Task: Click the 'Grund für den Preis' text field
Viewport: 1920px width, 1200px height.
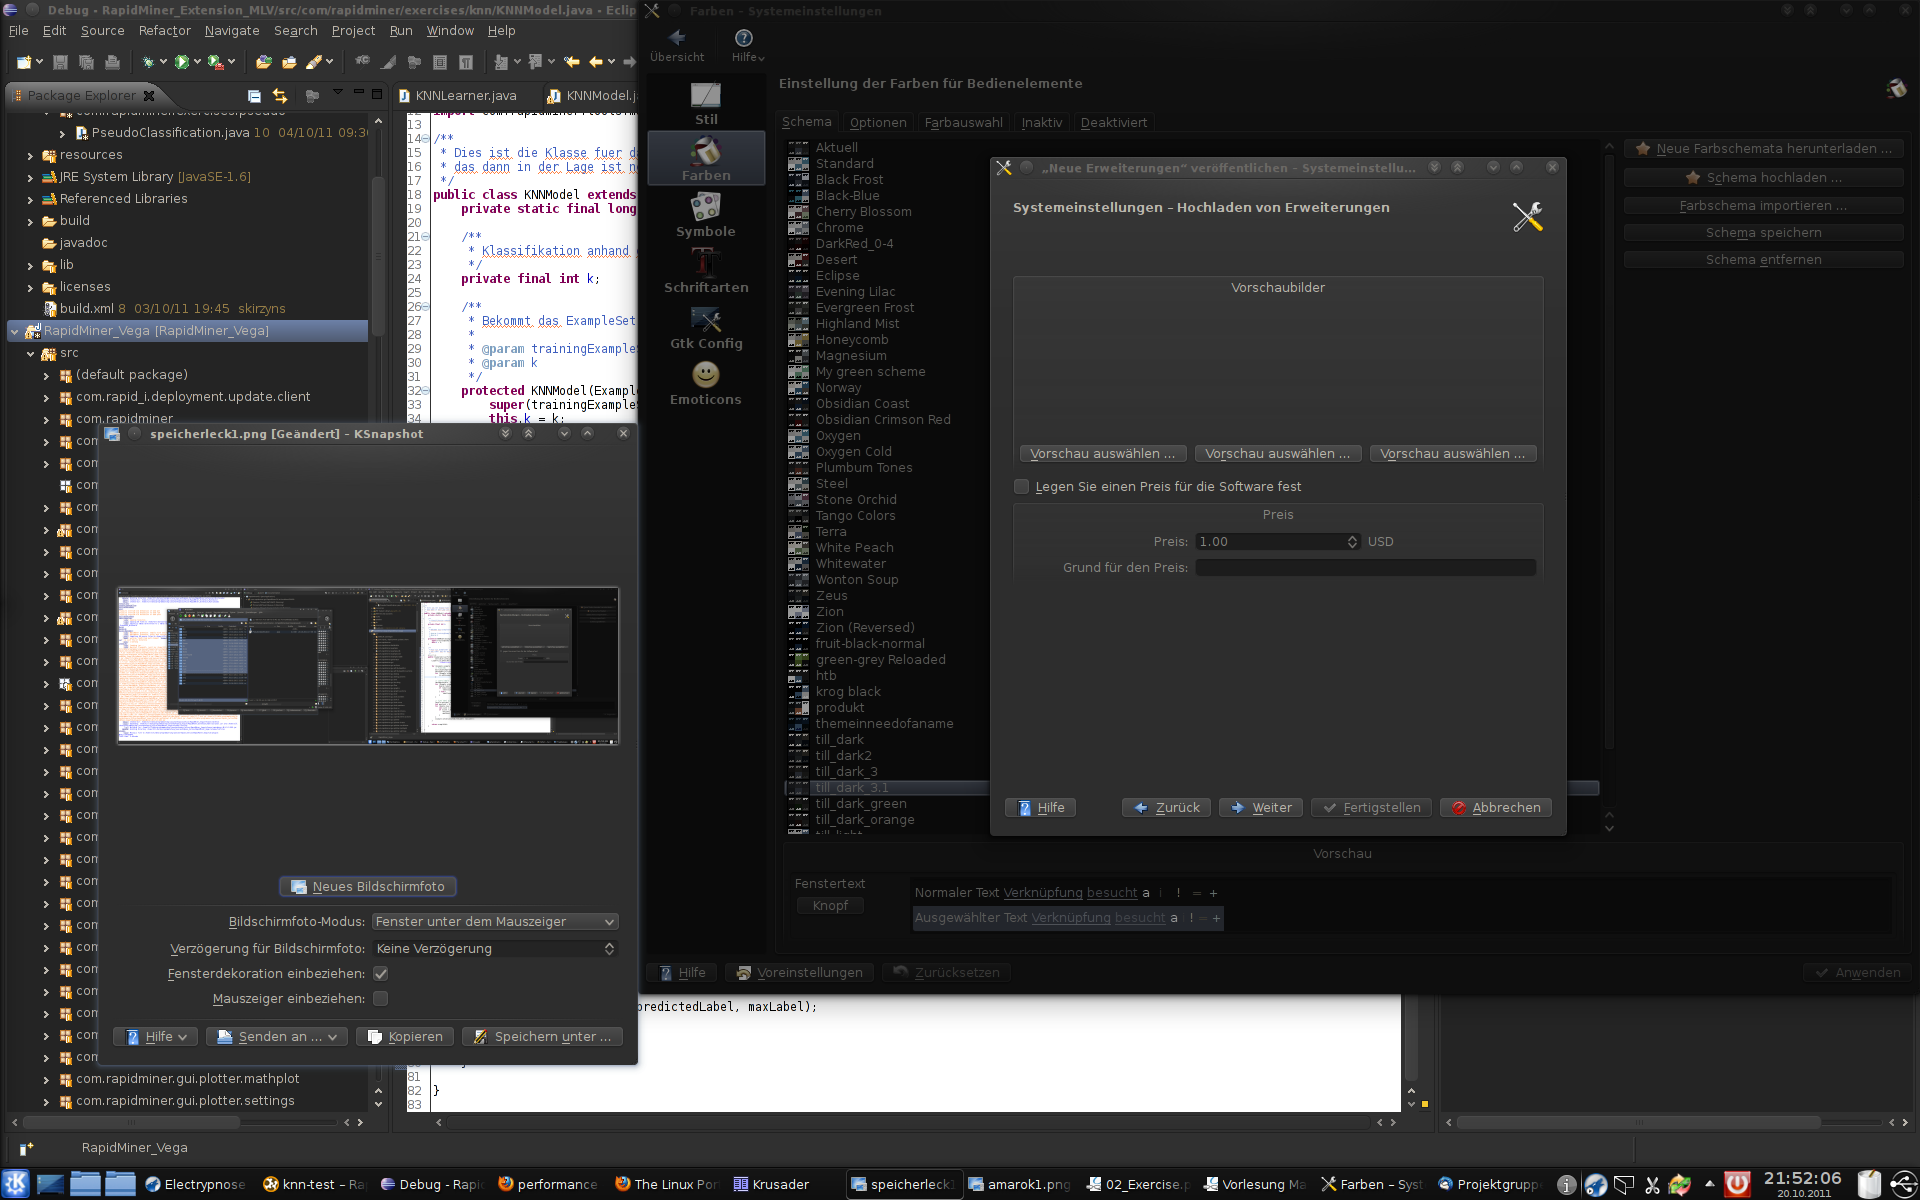Action: point(1366,568)
